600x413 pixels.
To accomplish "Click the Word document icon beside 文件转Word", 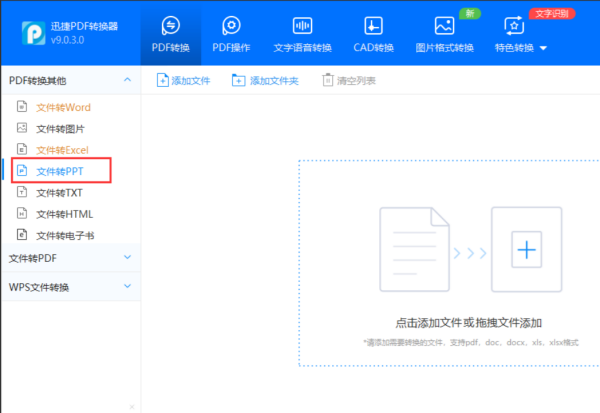I will (22, 106).
